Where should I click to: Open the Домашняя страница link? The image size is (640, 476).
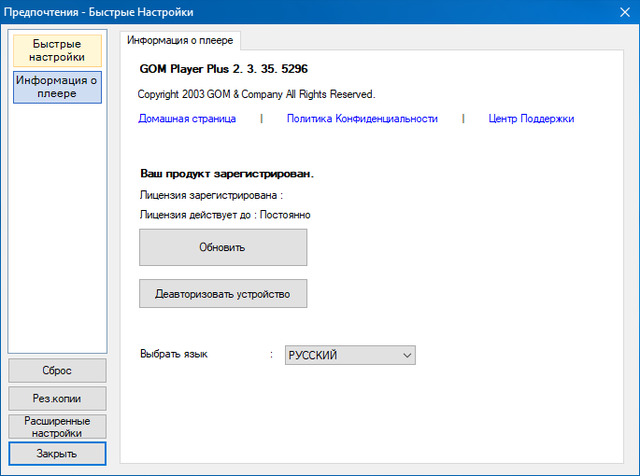point(187,118)
